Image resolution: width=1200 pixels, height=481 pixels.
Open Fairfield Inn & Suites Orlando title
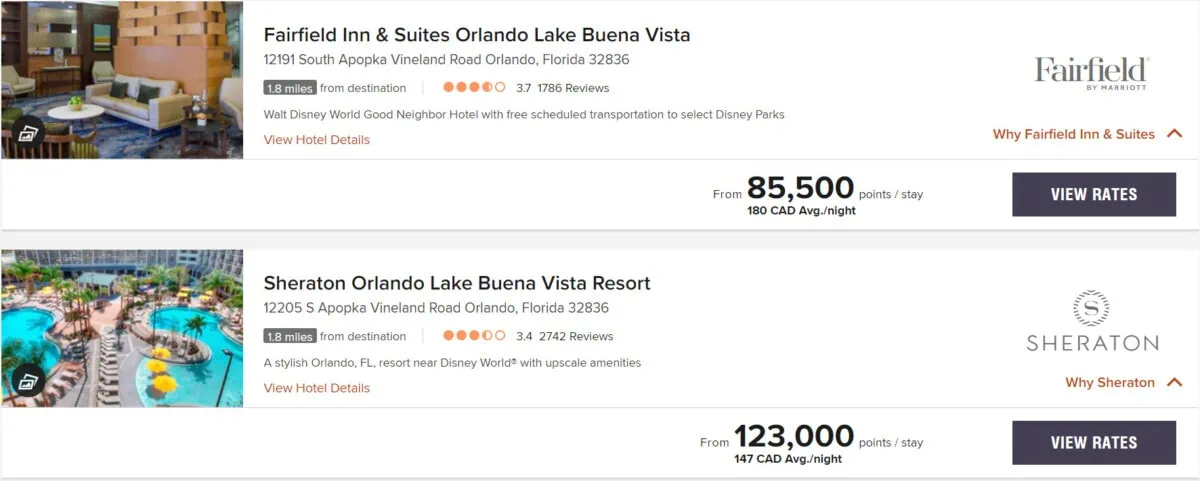tap(476, 35)
